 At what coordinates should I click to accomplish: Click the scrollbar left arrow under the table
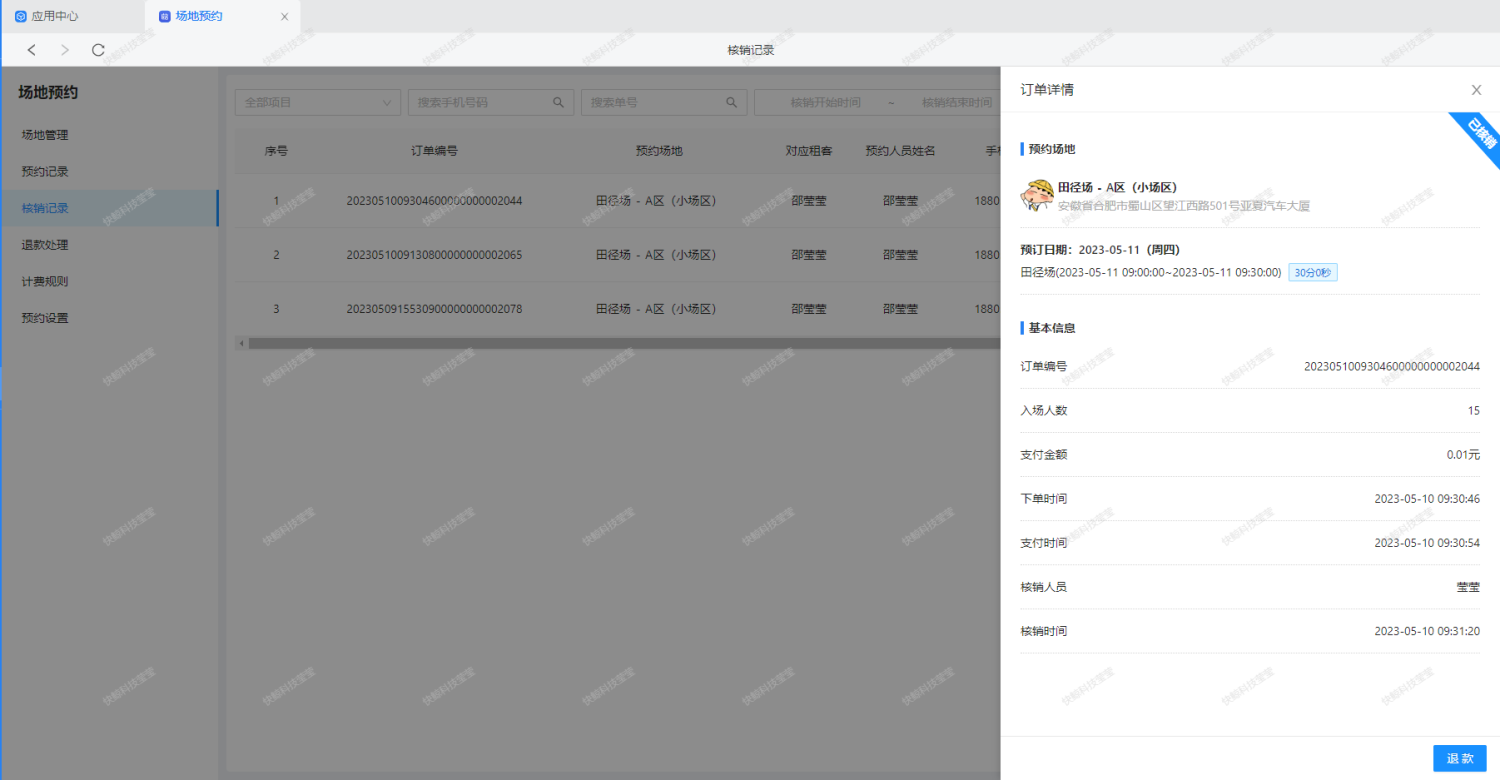(x=241, y=343)
